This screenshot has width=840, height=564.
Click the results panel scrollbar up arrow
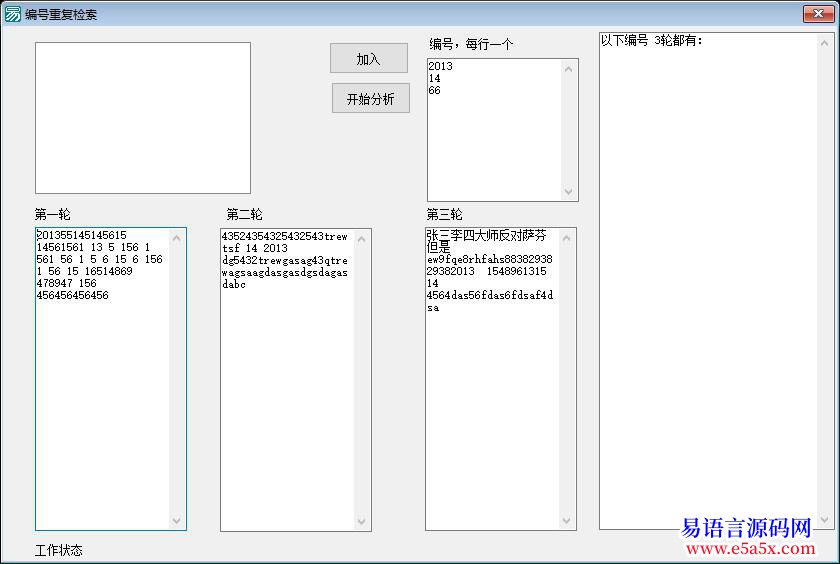(x=825, y=43)
